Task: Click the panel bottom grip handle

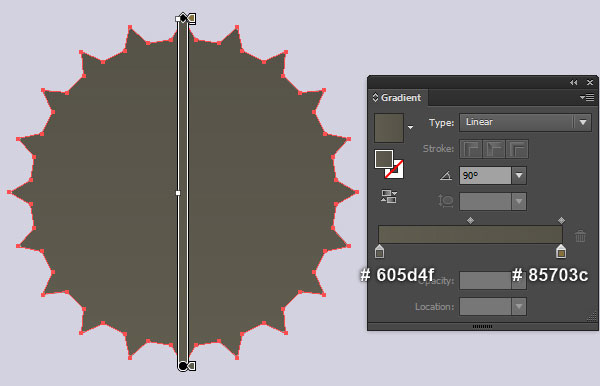Action: pyautogui.click(x=483, y=326)
